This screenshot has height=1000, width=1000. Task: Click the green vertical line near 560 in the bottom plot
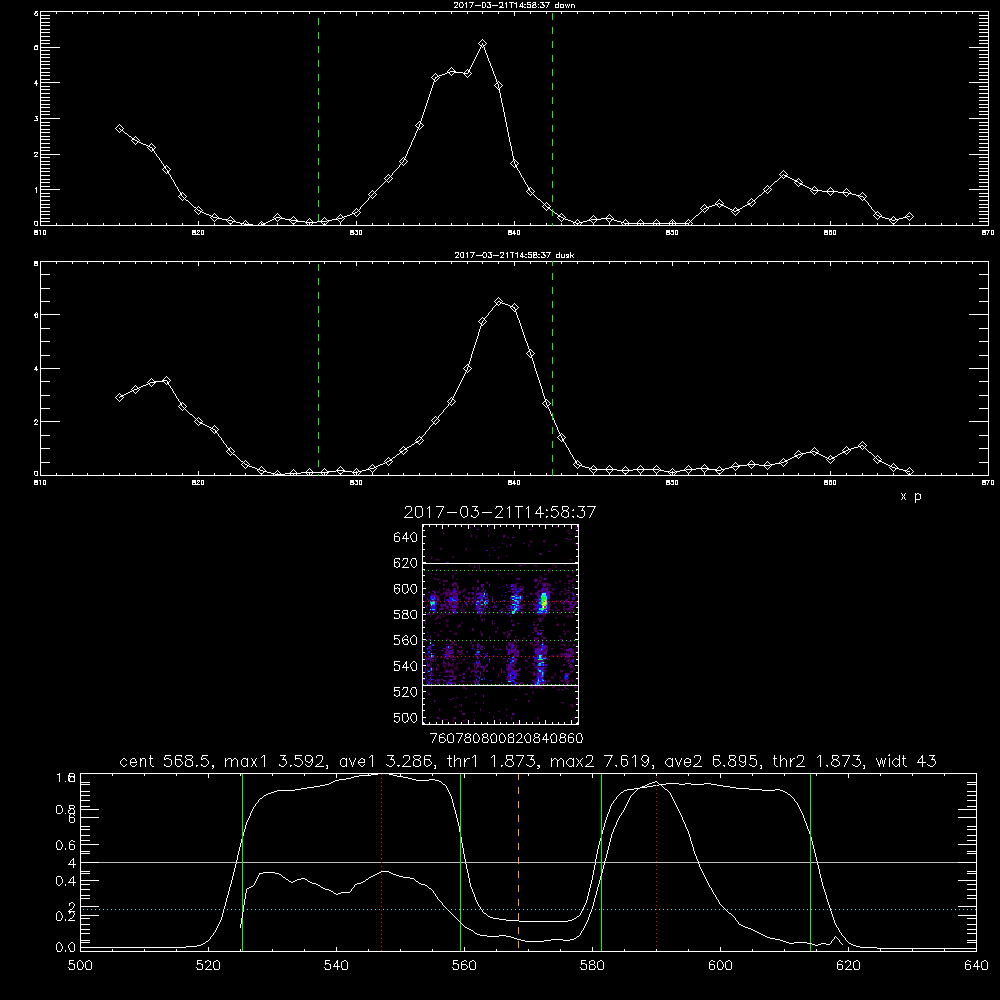click(460, 861)
